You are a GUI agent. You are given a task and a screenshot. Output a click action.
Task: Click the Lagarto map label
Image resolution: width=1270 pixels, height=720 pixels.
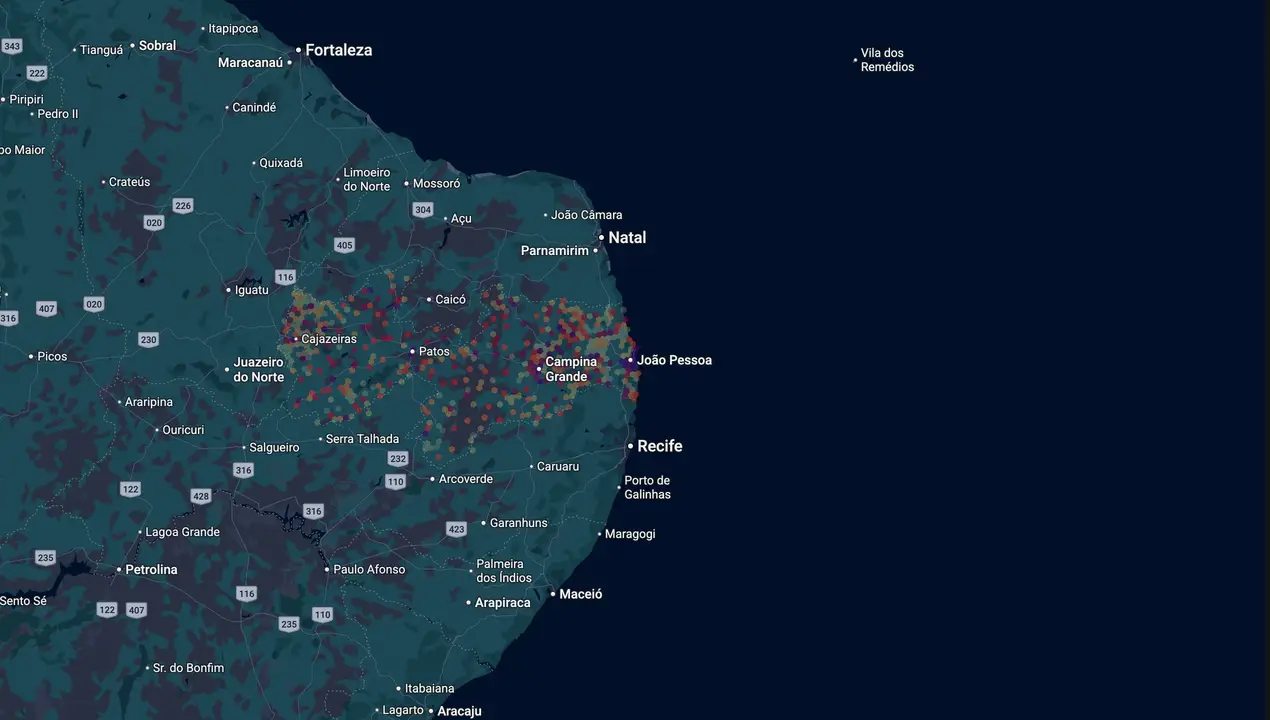(403, 711)
